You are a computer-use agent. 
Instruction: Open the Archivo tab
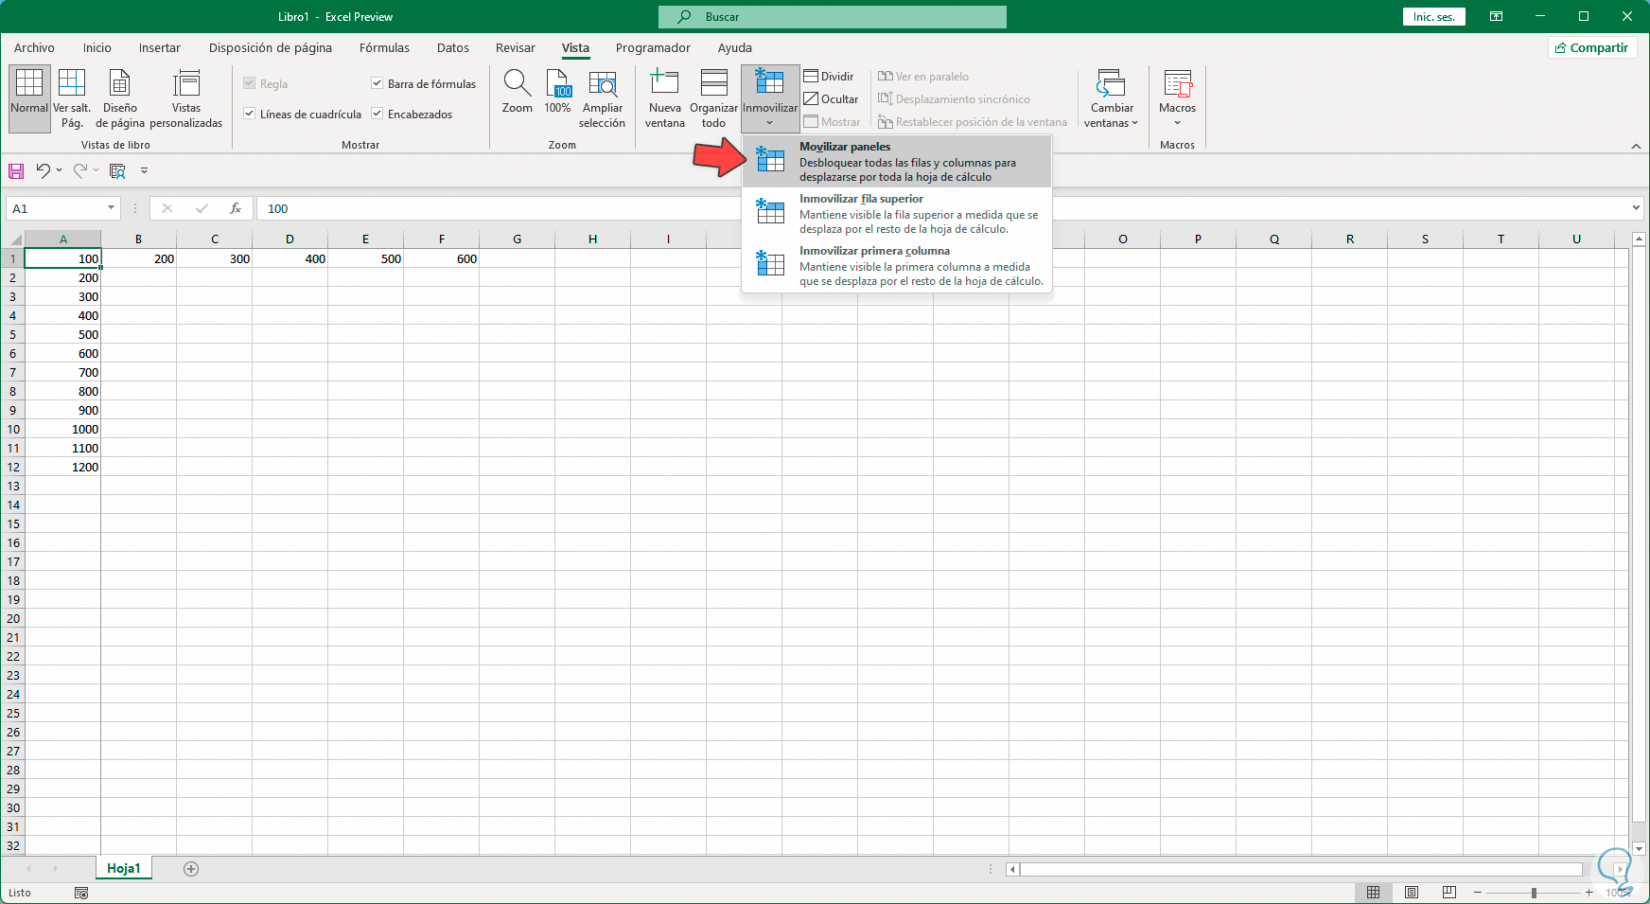pyautogui.click(x=34, y=48)
